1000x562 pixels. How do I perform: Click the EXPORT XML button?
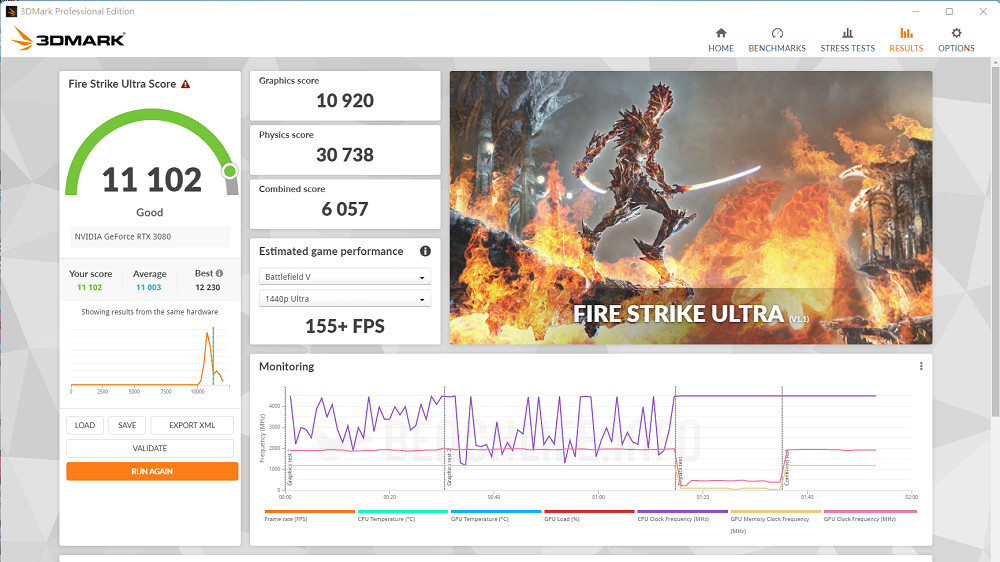192,425
